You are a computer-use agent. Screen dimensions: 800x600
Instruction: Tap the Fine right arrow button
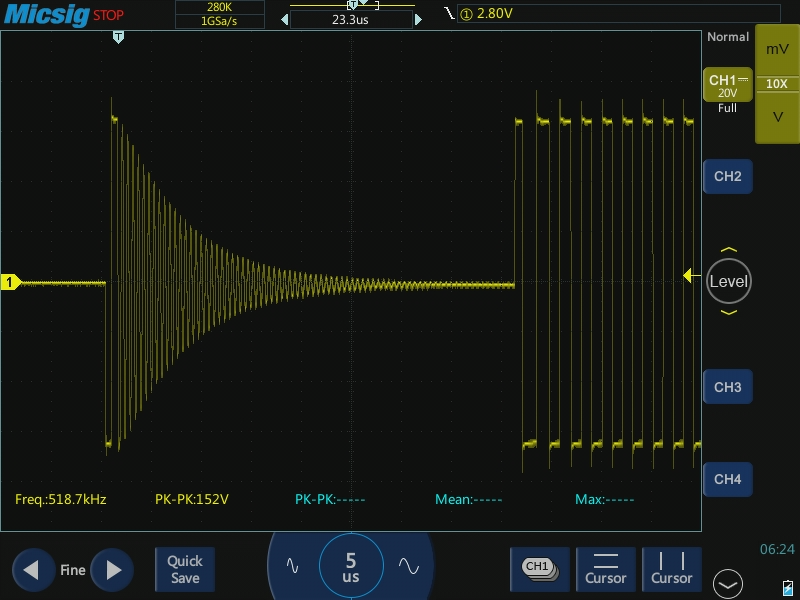click(112, 570)
